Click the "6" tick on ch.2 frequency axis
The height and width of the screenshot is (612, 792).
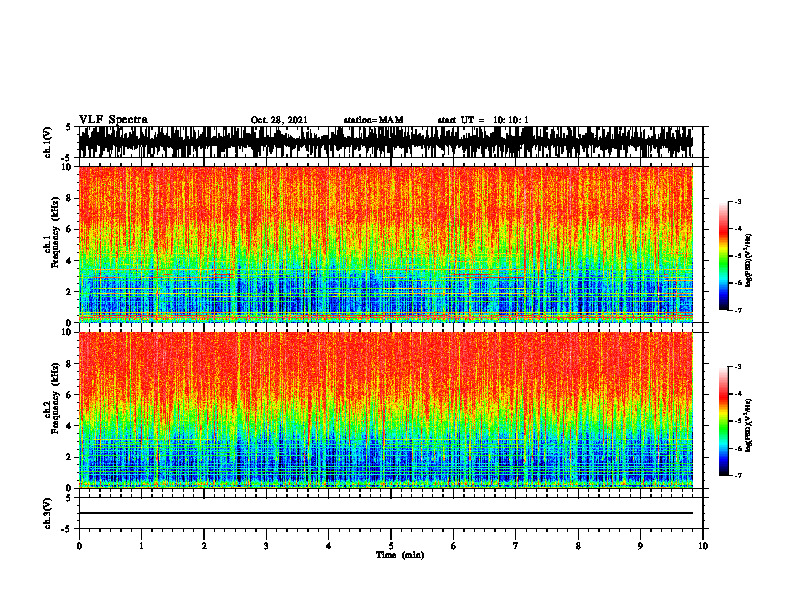click(70, 395)
